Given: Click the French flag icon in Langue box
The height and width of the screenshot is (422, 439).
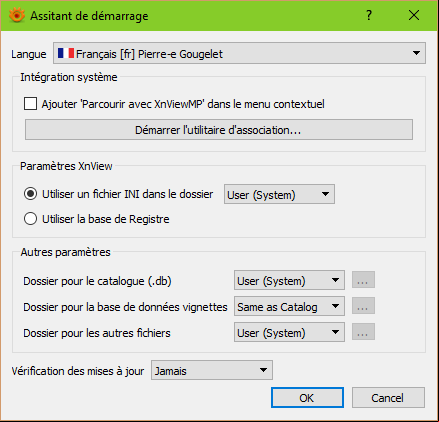Looking at the screenshot, I should 66,53.
